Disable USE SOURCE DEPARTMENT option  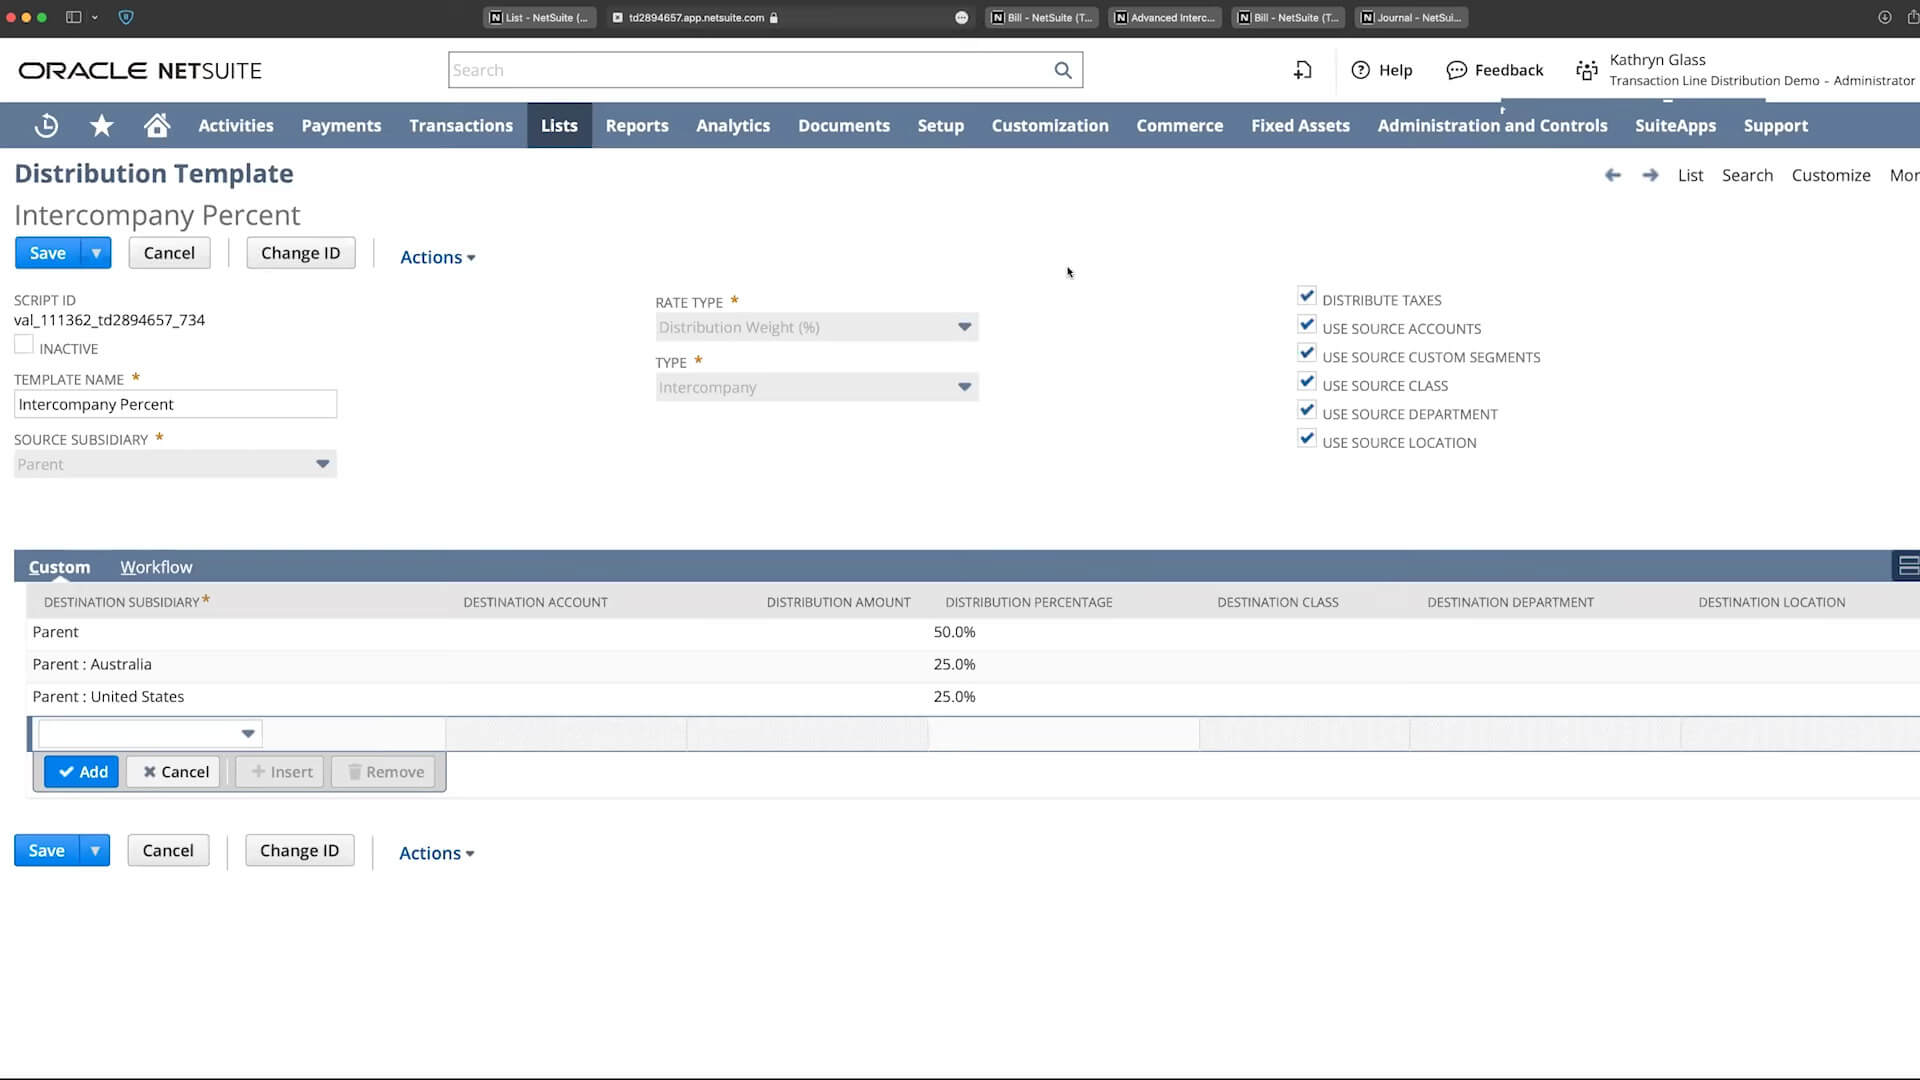pyautogui.click(x=1307, y=409)
